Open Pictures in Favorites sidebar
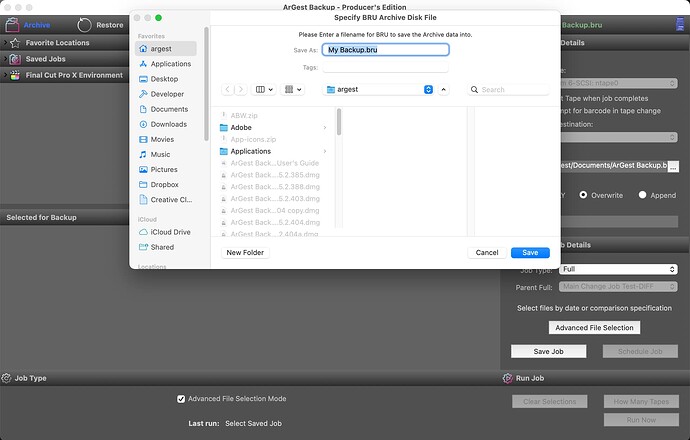This screenshot has width=690, height=440. coord(165,169)
